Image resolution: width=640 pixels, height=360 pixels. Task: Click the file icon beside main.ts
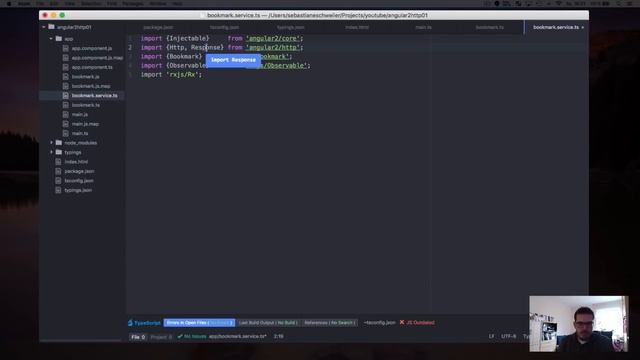(x=65, y=133)
